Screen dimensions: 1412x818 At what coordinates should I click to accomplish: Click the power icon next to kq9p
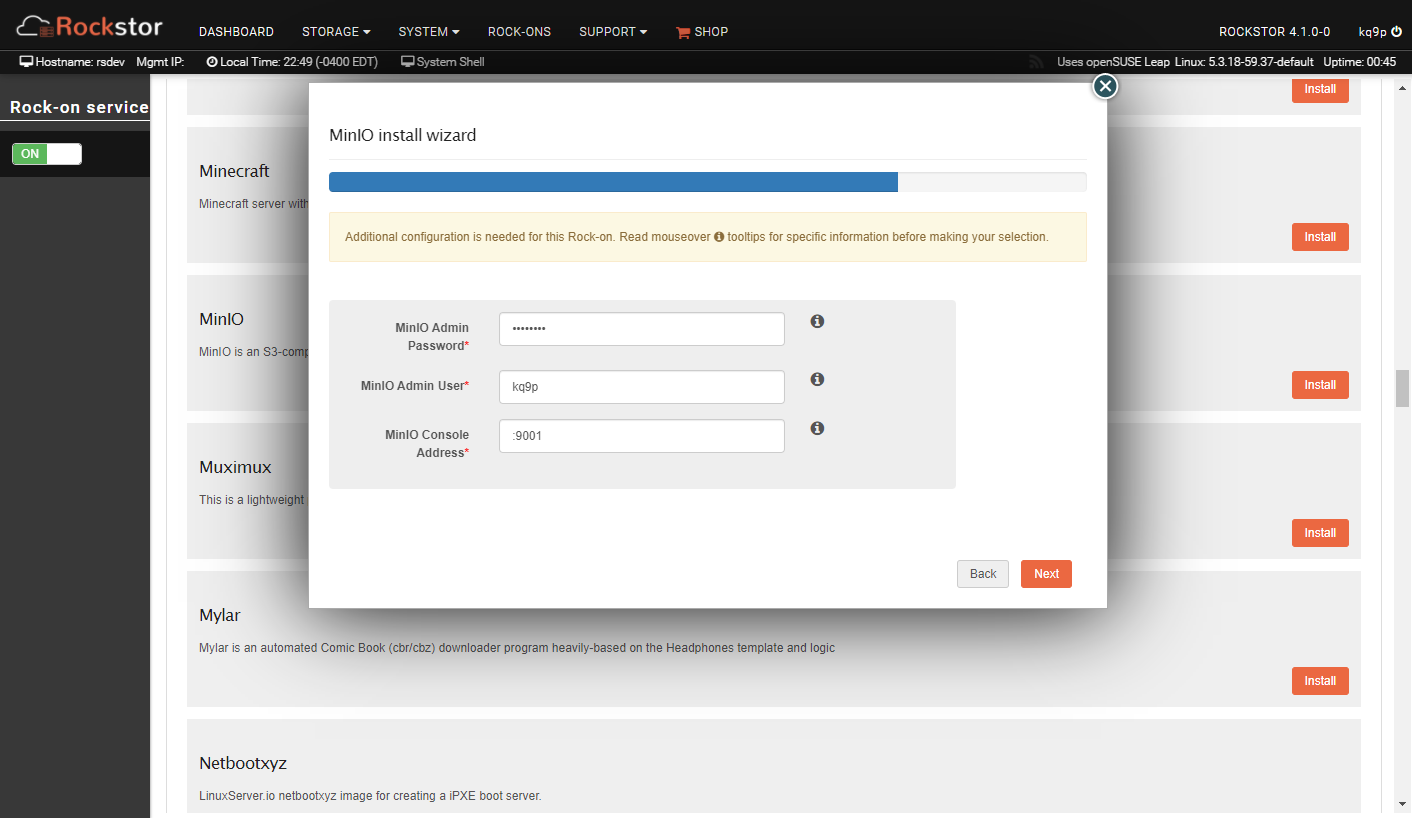1396,32
